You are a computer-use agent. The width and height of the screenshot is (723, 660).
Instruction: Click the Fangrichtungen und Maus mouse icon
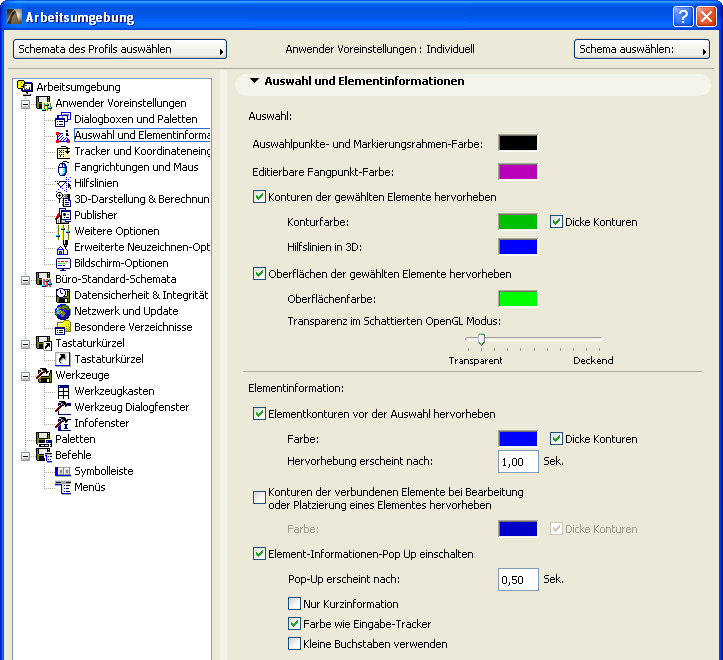(x=63, y=167)
